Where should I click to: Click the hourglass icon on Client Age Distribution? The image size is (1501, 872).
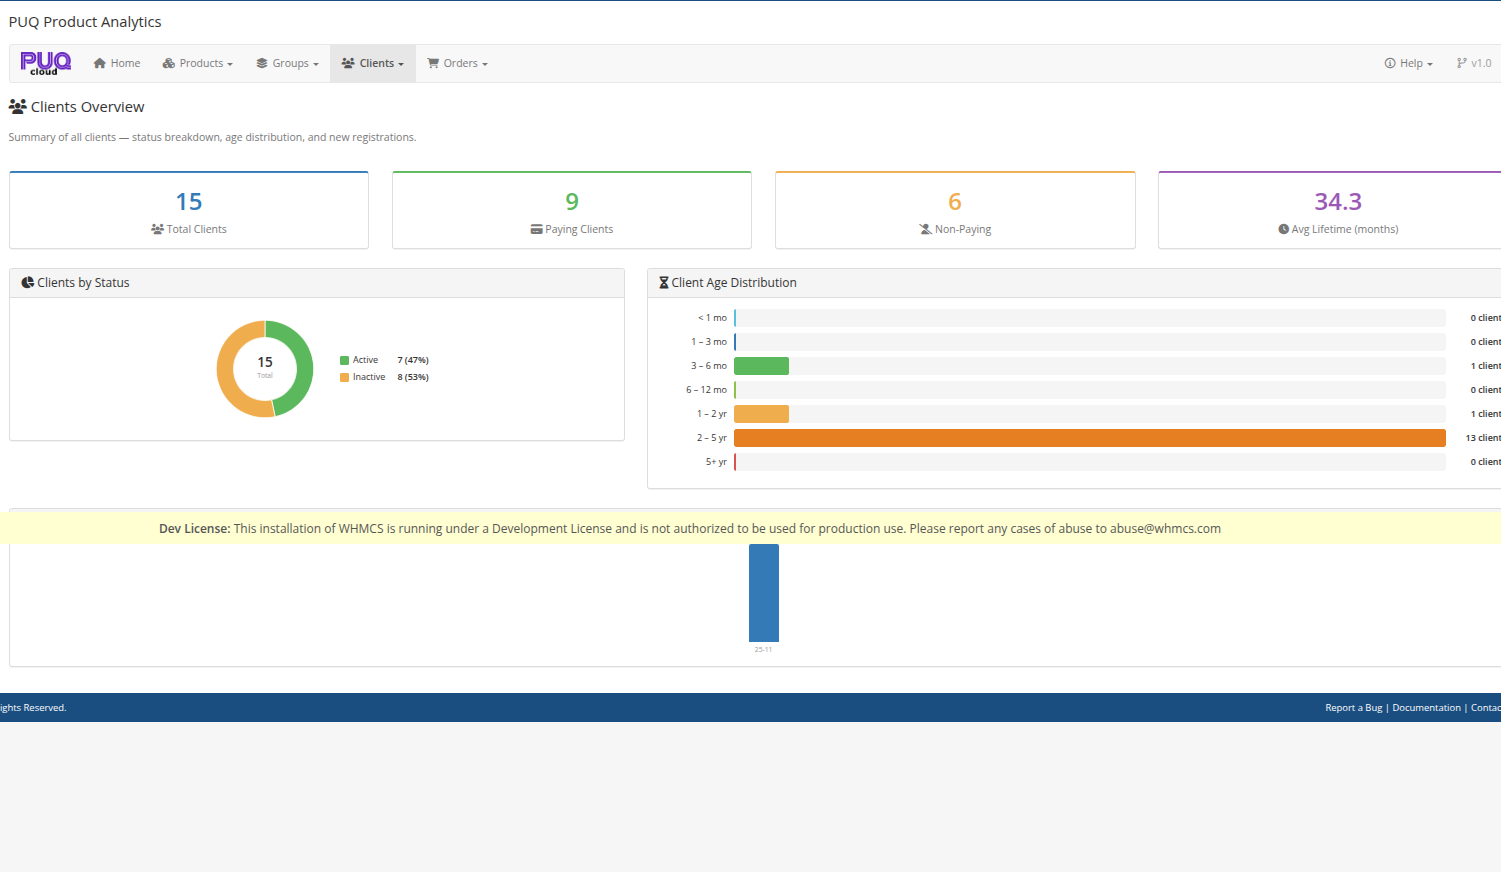tap(663, 282)
